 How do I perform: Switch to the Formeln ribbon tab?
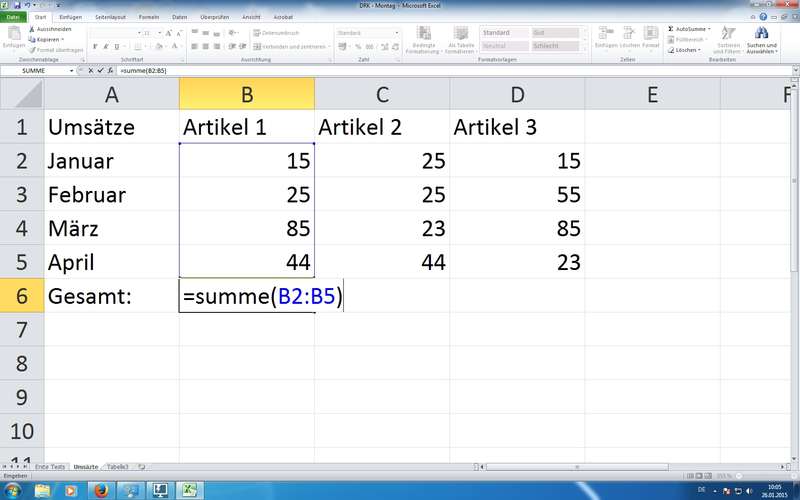click(x=150, y=17)
